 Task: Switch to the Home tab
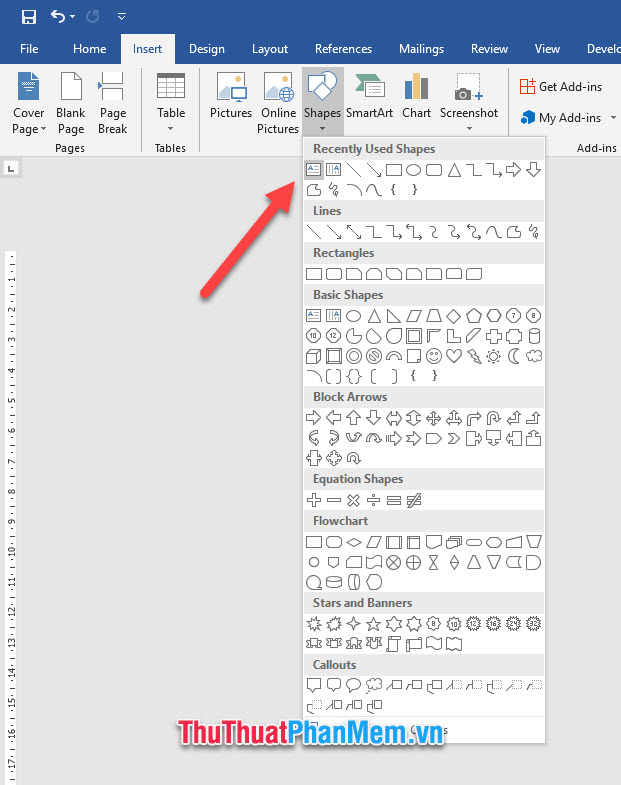tap(89, 49)
